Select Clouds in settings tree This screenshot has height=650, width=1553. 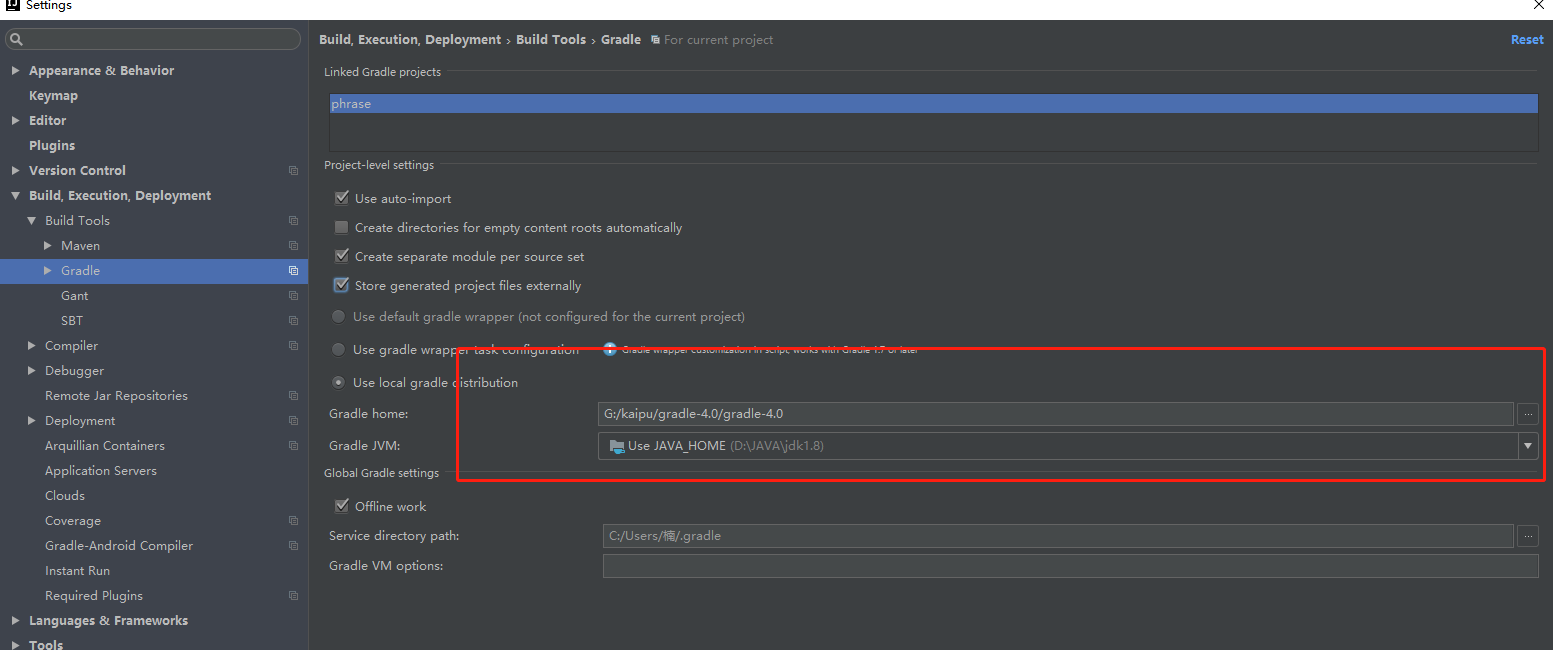point(65,496)
